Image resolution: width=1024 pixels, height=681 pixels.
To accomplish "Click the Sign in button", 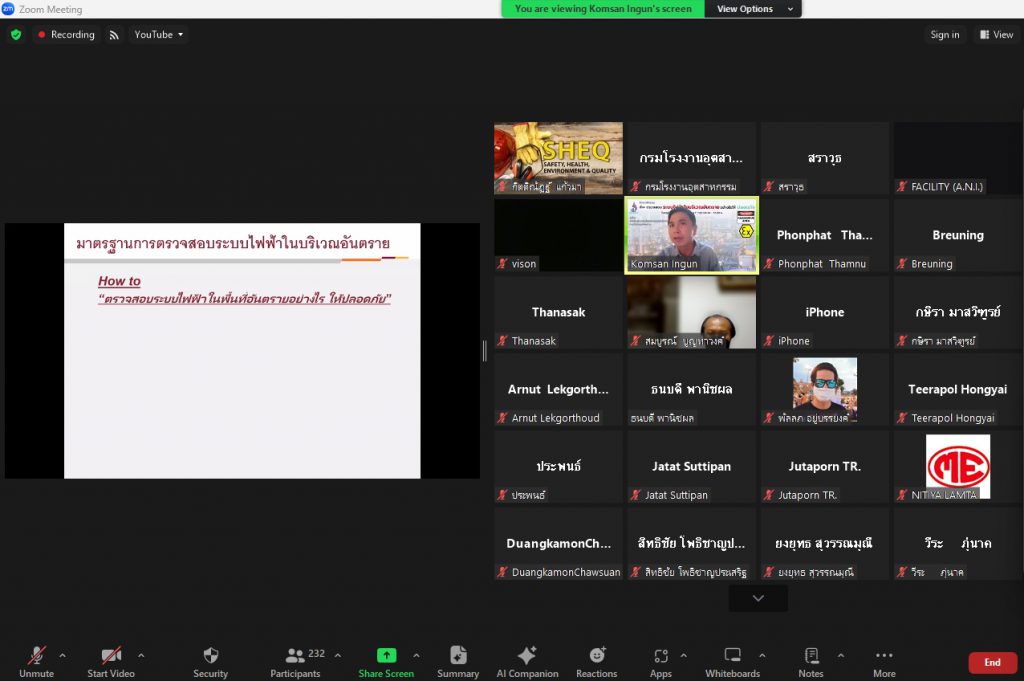I will [x=945, y=34].
